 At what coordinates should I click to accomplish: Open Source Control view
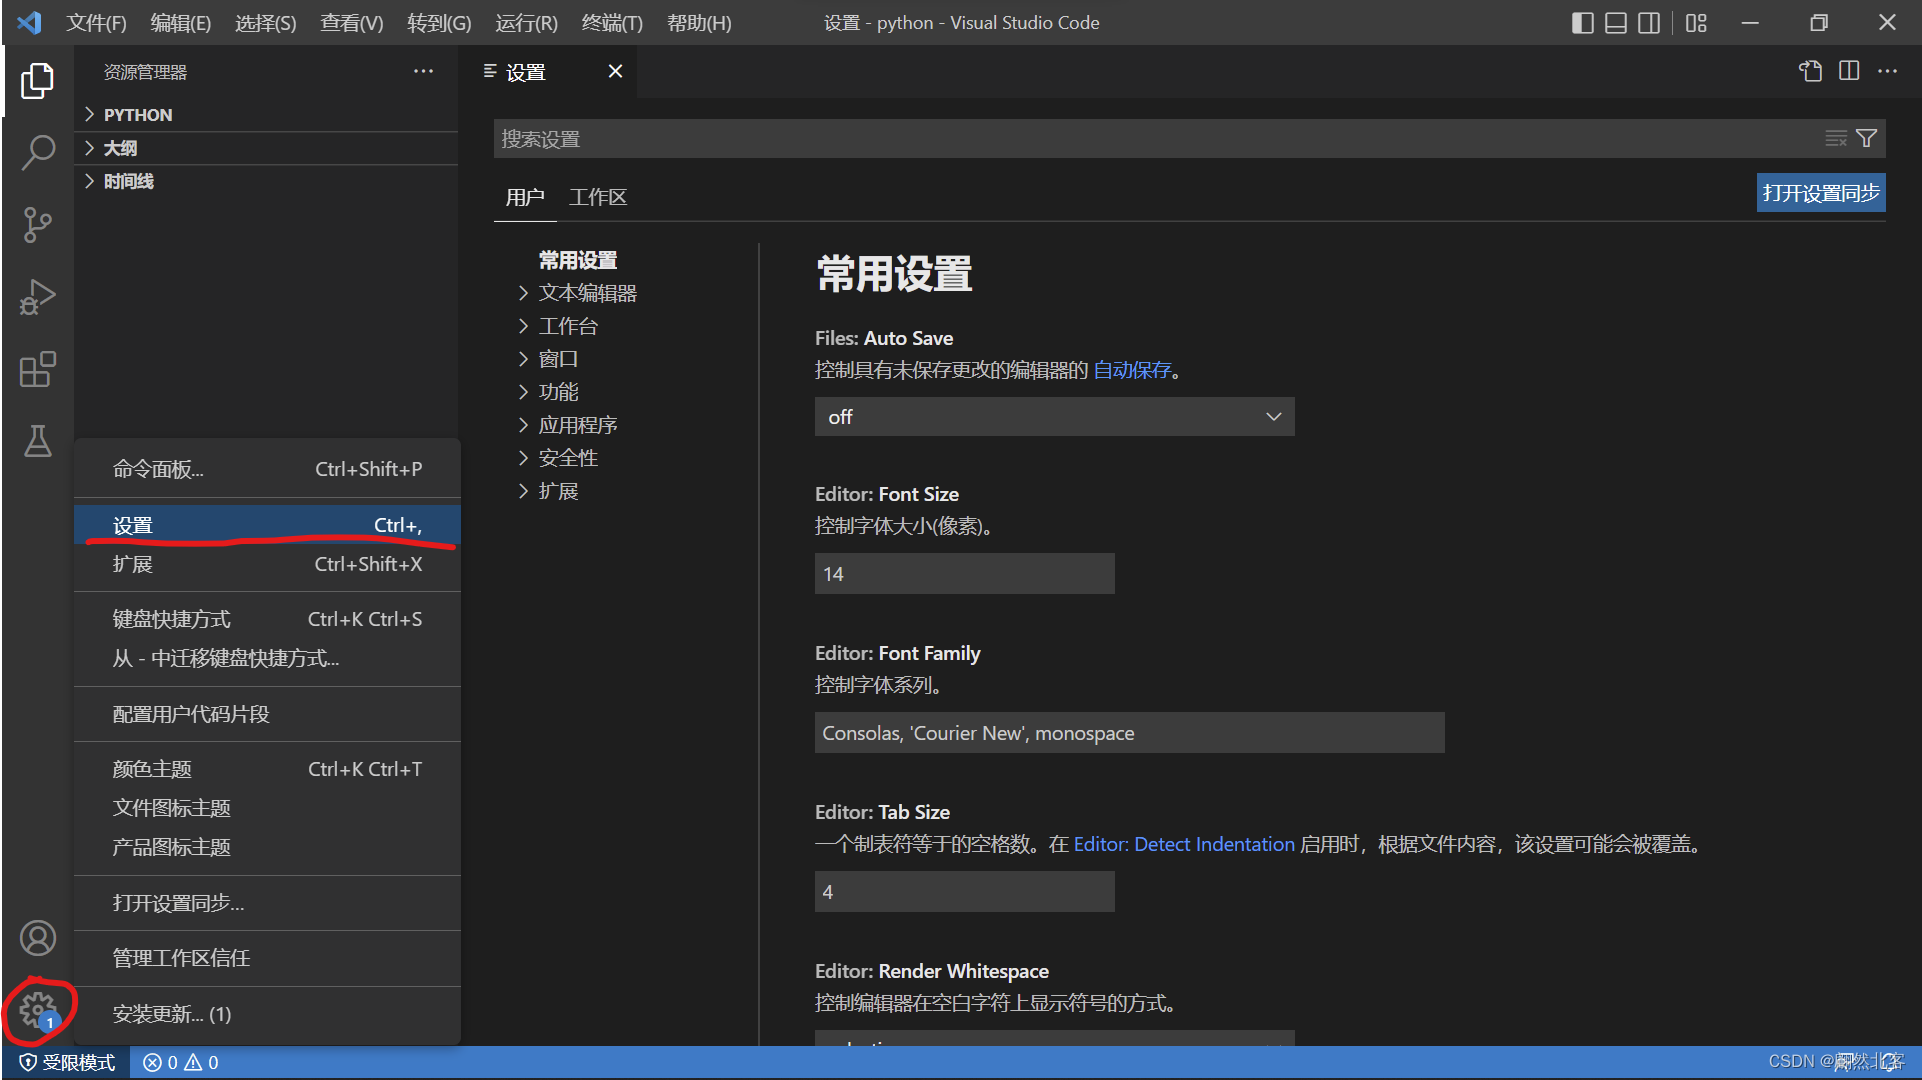[38, 225]
